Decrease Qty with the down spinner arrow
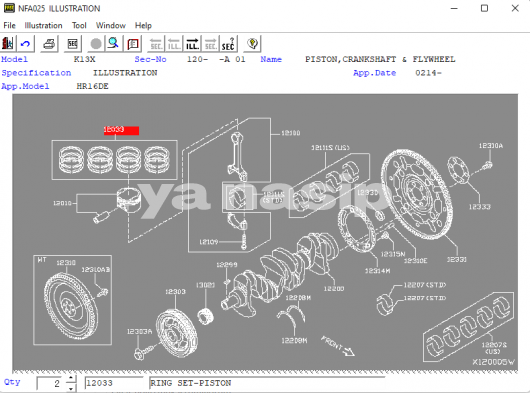The image size is (530, 393). point(71,388)
